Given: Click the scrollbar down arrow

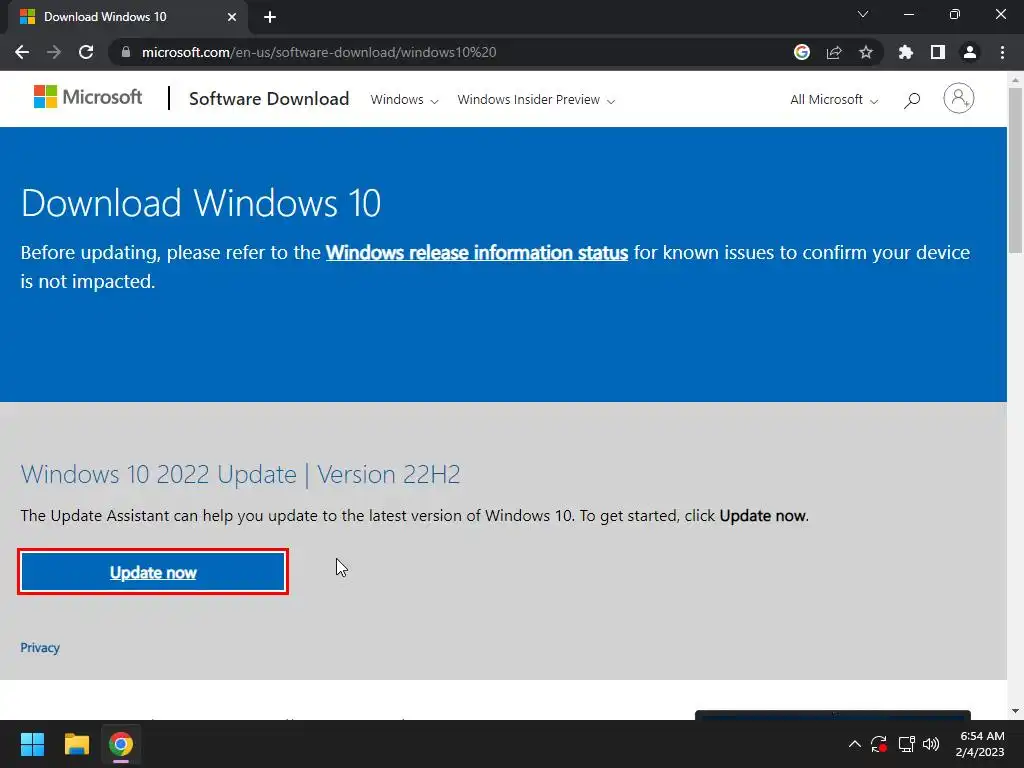Looking at the screenshot, I should pos(1016,711).
